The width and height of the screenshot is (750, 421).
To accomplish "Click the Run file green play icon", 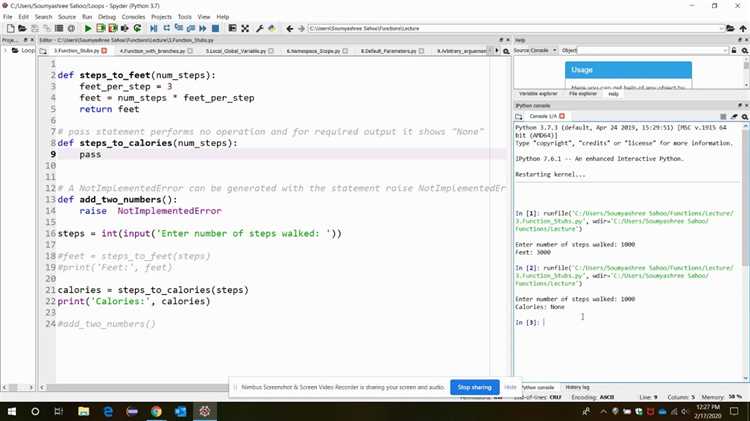I will click(88, 29).
